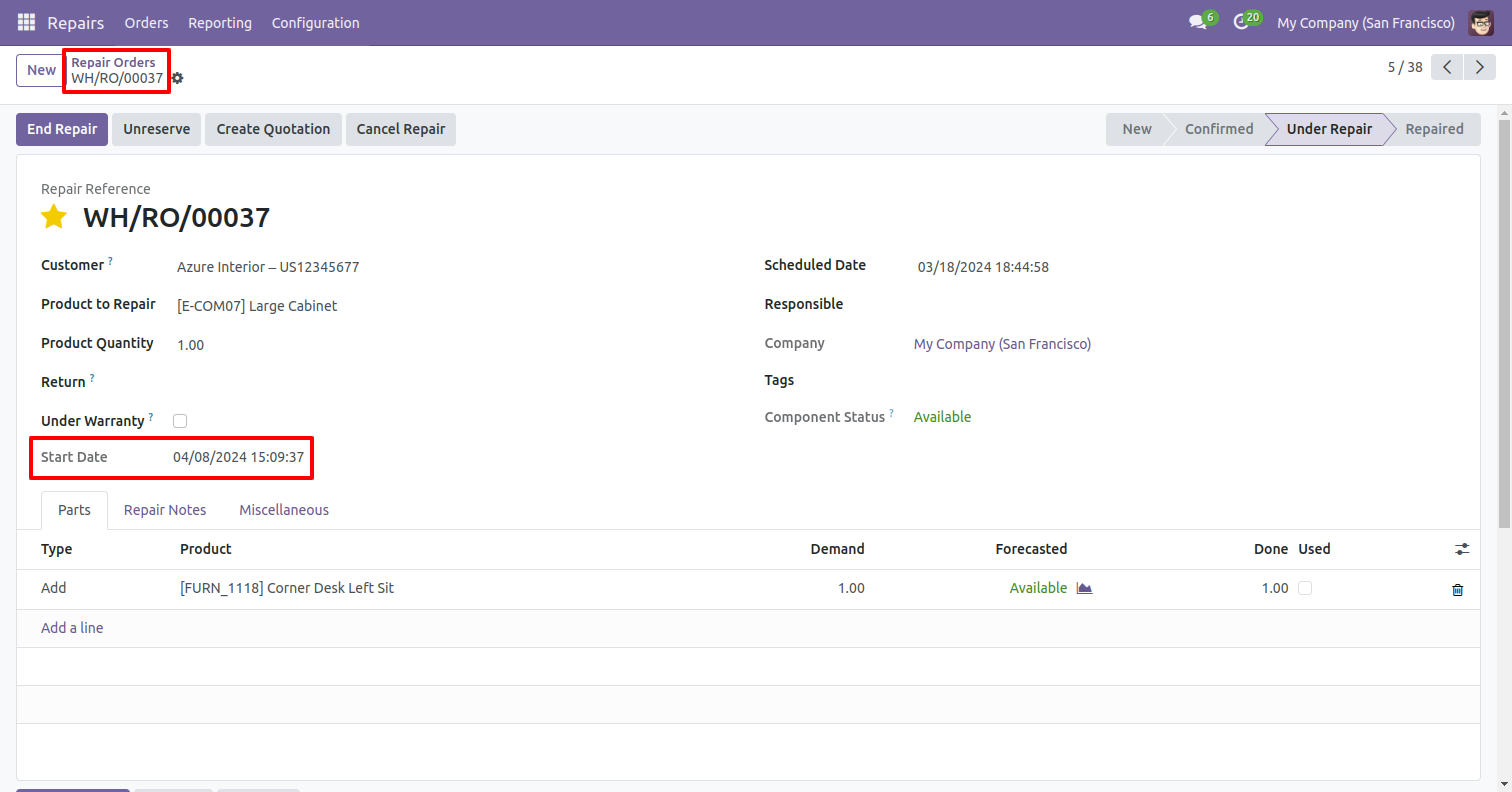Open the Configuration menu
Screen dimensions: 1512x792
coord(315,22)
